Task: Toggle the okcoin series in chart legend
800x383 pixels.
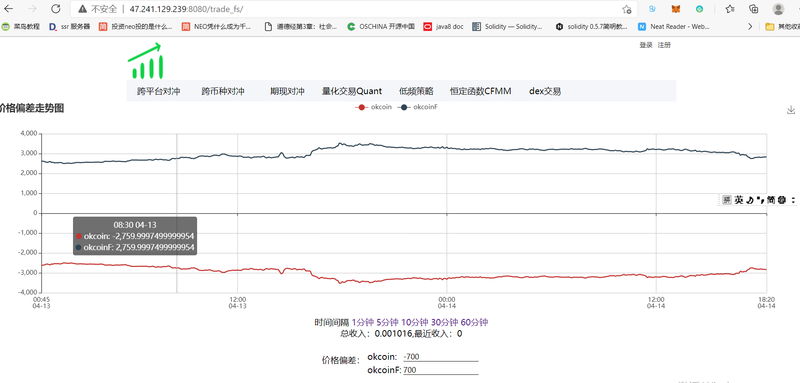Action: [373, 107]
